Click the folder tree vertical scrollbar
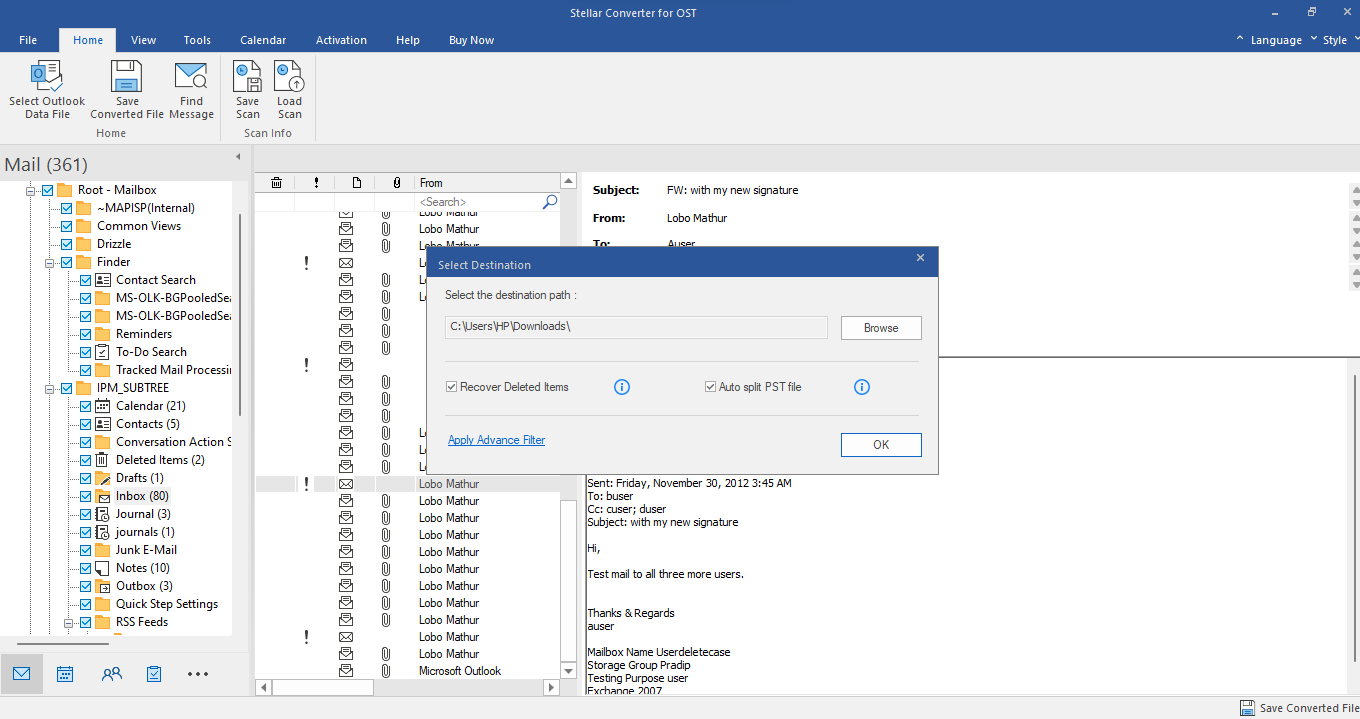 click(240, 313)
